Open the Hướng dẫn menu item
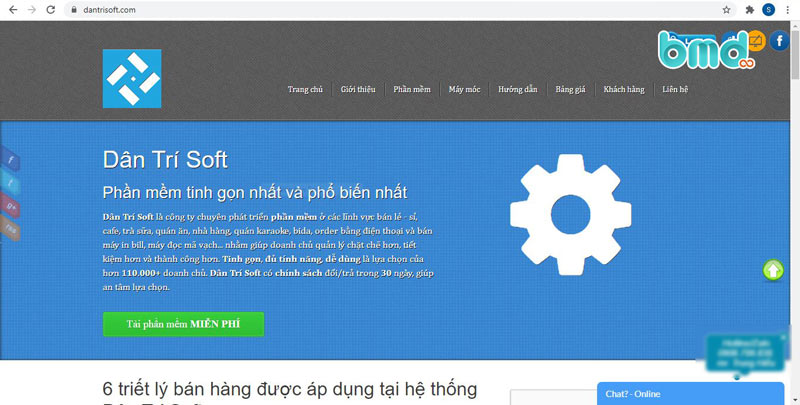Image resolution: width=800 pixels, height=405 pixels. click(x=517, y=89)
